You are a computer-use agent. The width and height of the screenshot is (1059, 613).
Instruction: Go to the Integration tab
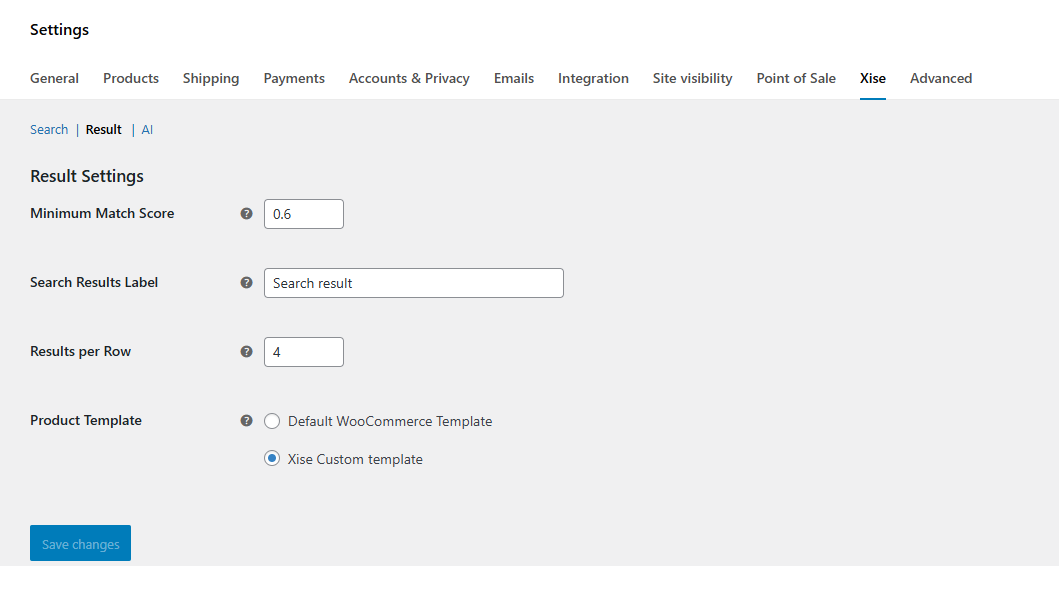pos(593,78)
